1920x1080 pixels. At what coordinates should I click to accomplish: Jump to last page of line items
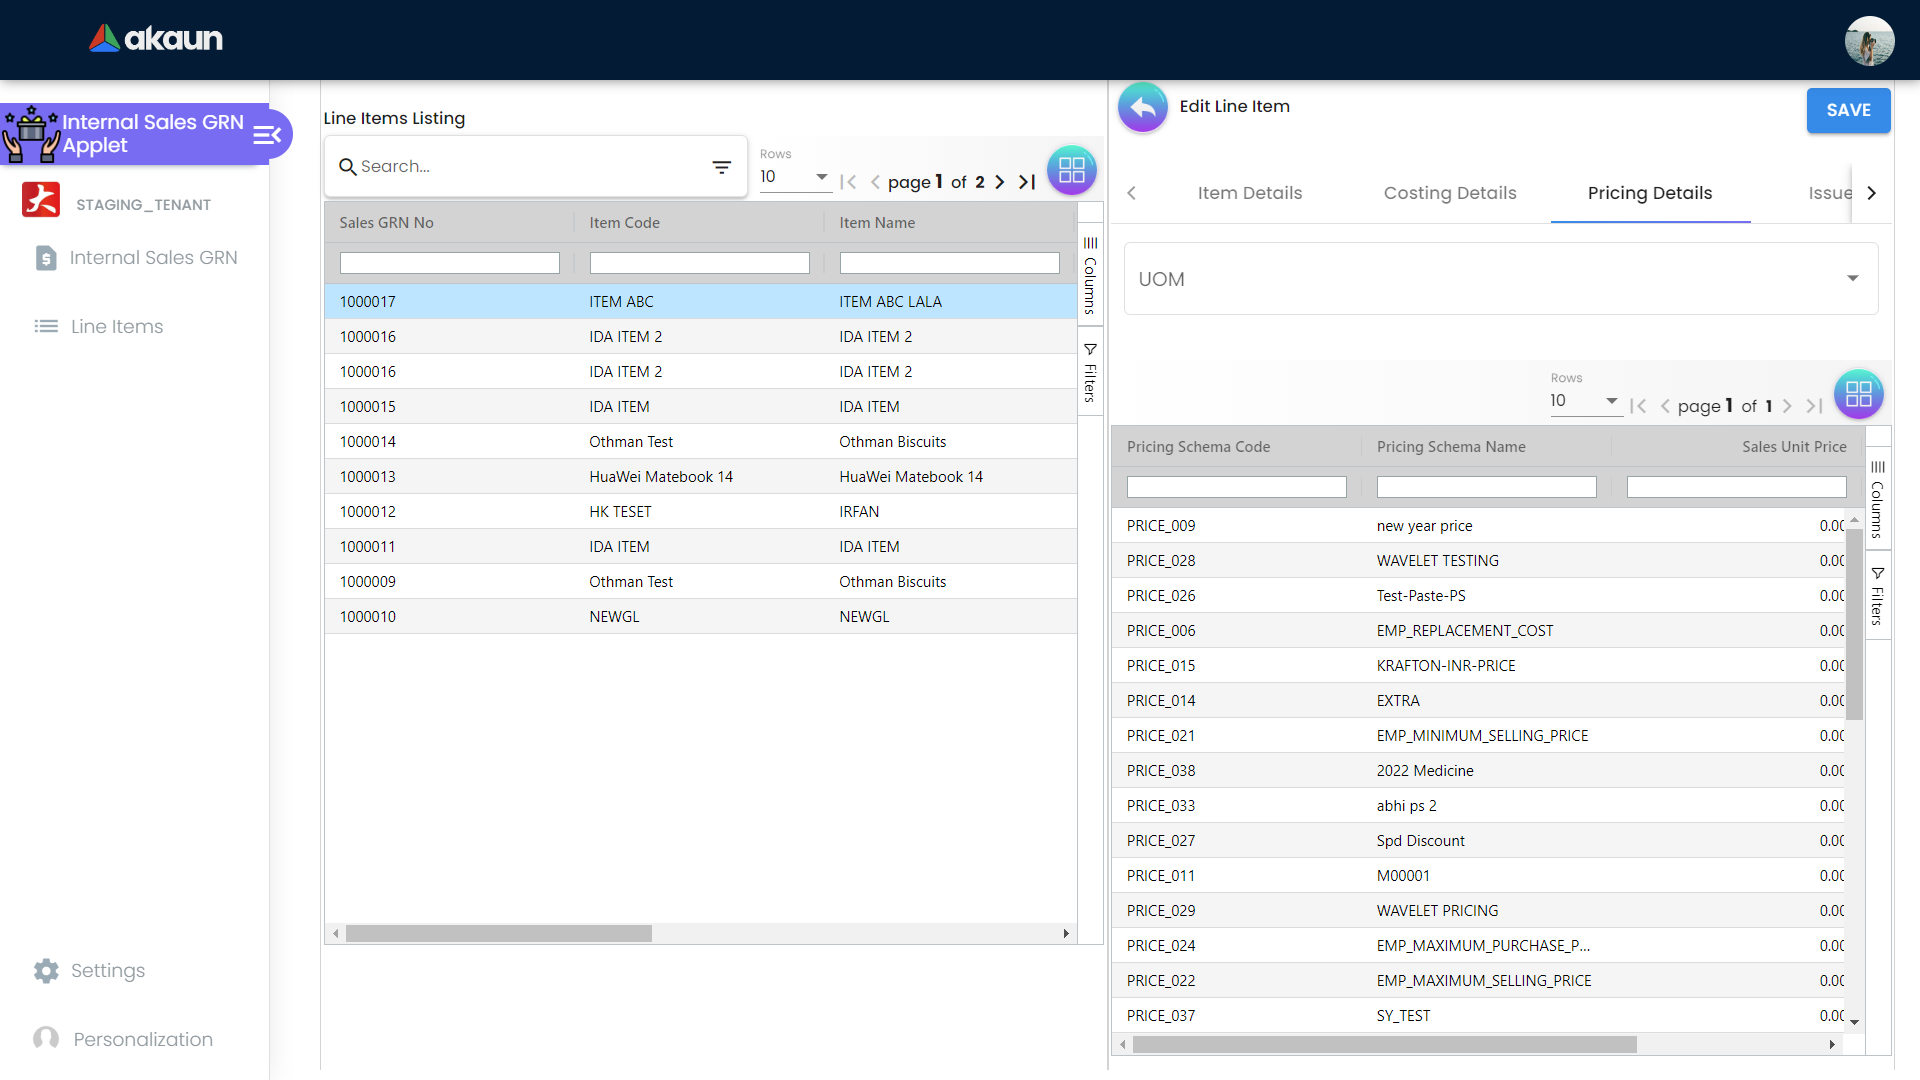(1026, 182)
